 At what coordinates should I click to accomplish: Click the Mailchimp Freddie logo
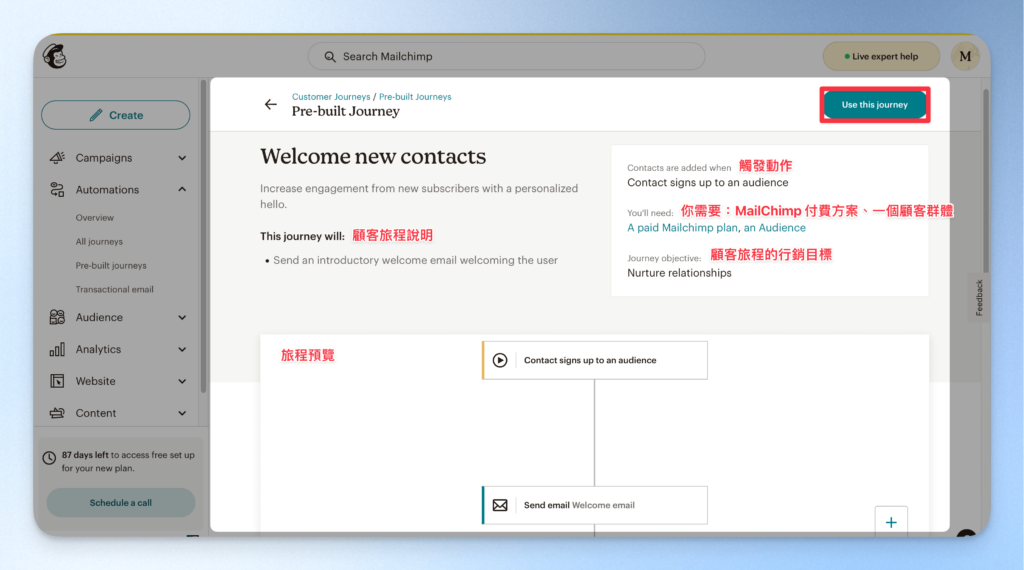coord(56,57)
